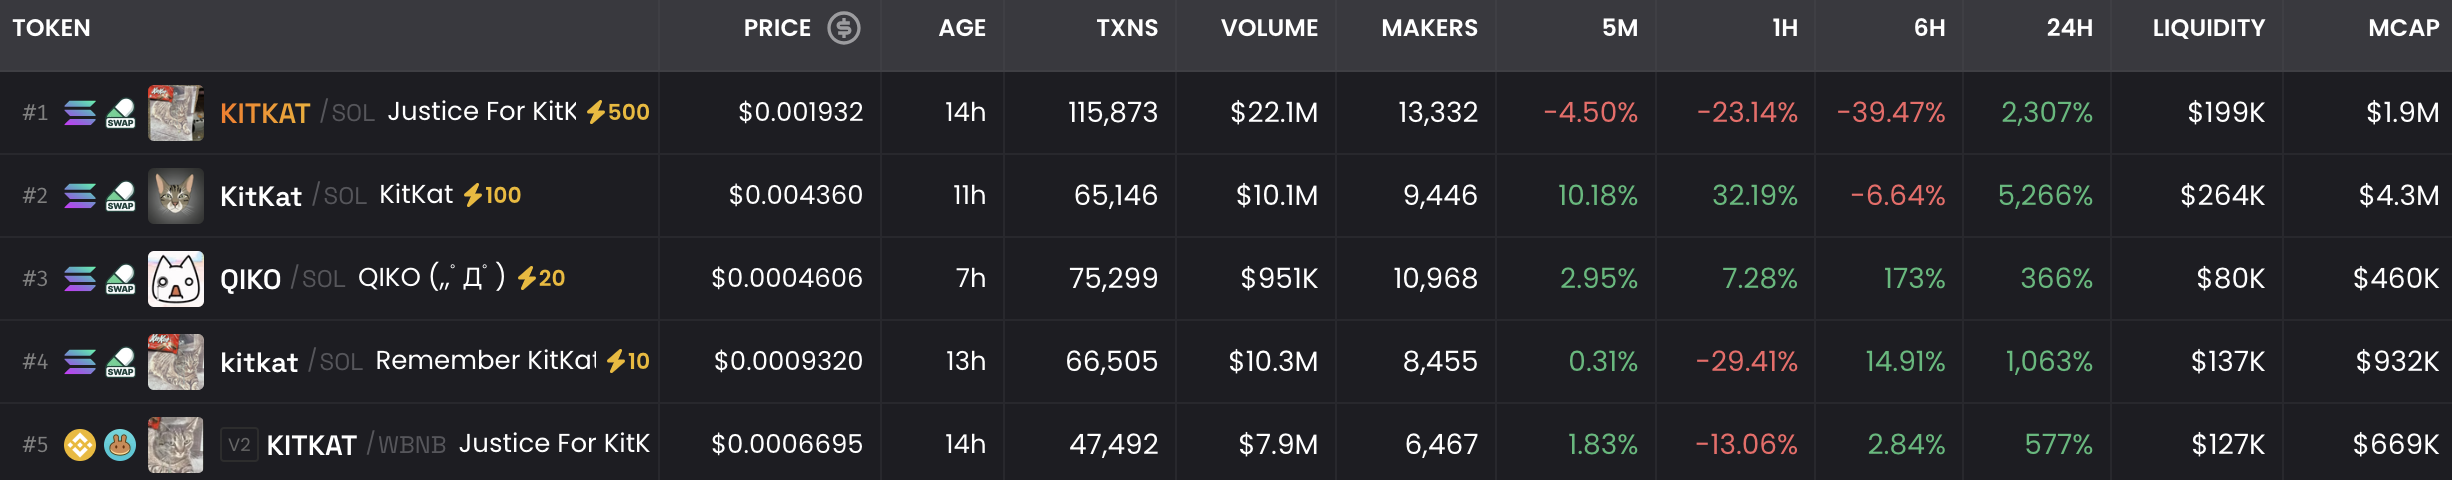Click the V2 badge on row #5
2452x480 pixels.
tap(239, 445)
